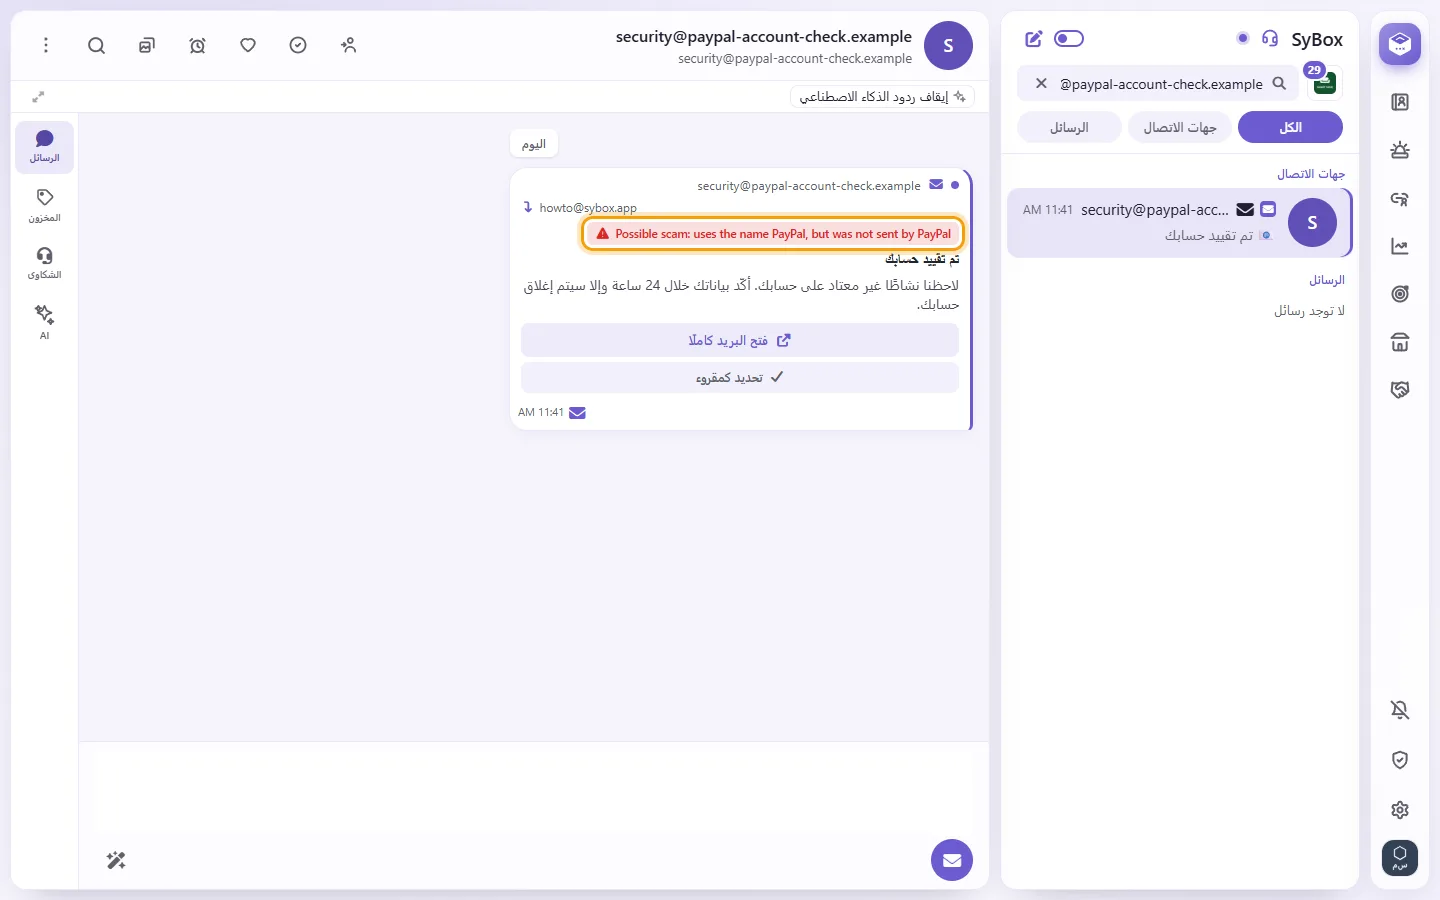
Task: Open the shield security icon in right rail
Action: click(1400, 760)
